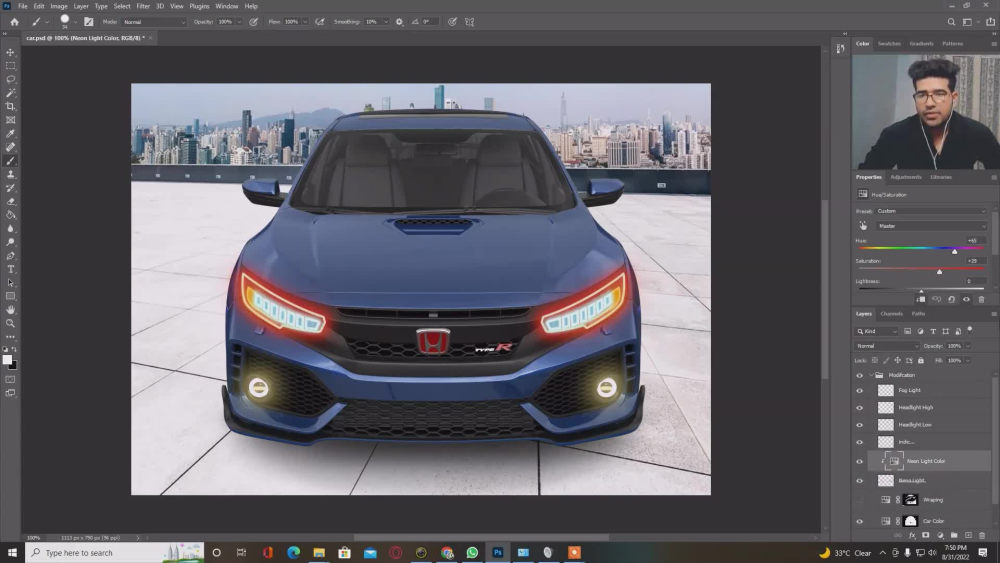Delete layer using Layers panel trash icon
The image size is (1000, 563).
coord(982,536)
